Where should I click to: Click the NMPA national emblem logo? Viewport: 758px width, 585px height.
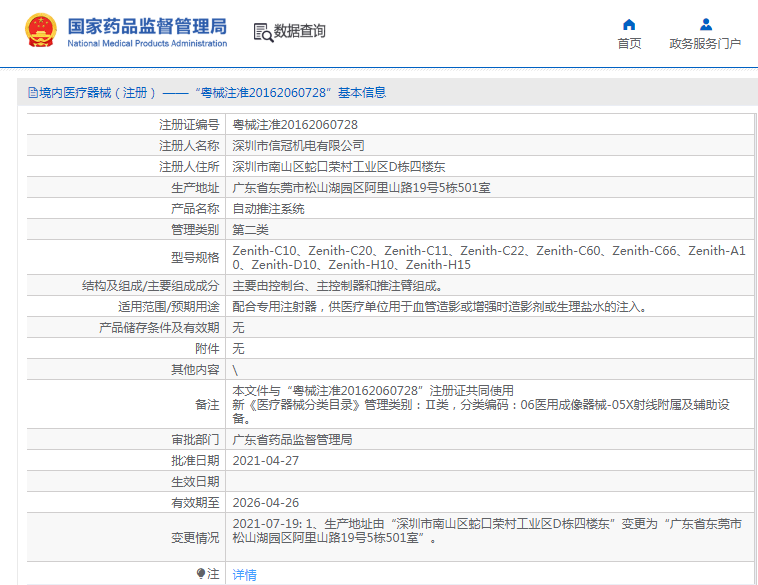point(41,30)
